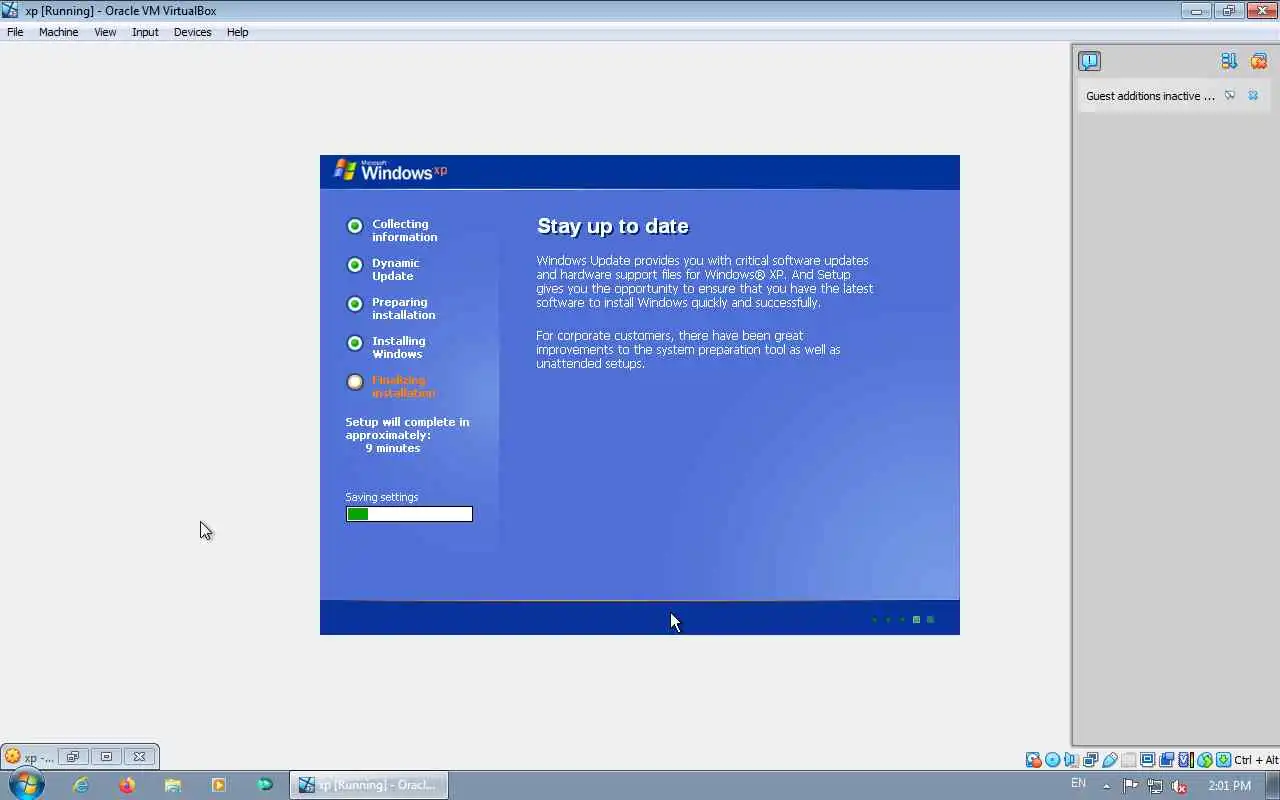Open the Help menu
1280x800 pixels.
pyautogui.click(x=237, y=32)
